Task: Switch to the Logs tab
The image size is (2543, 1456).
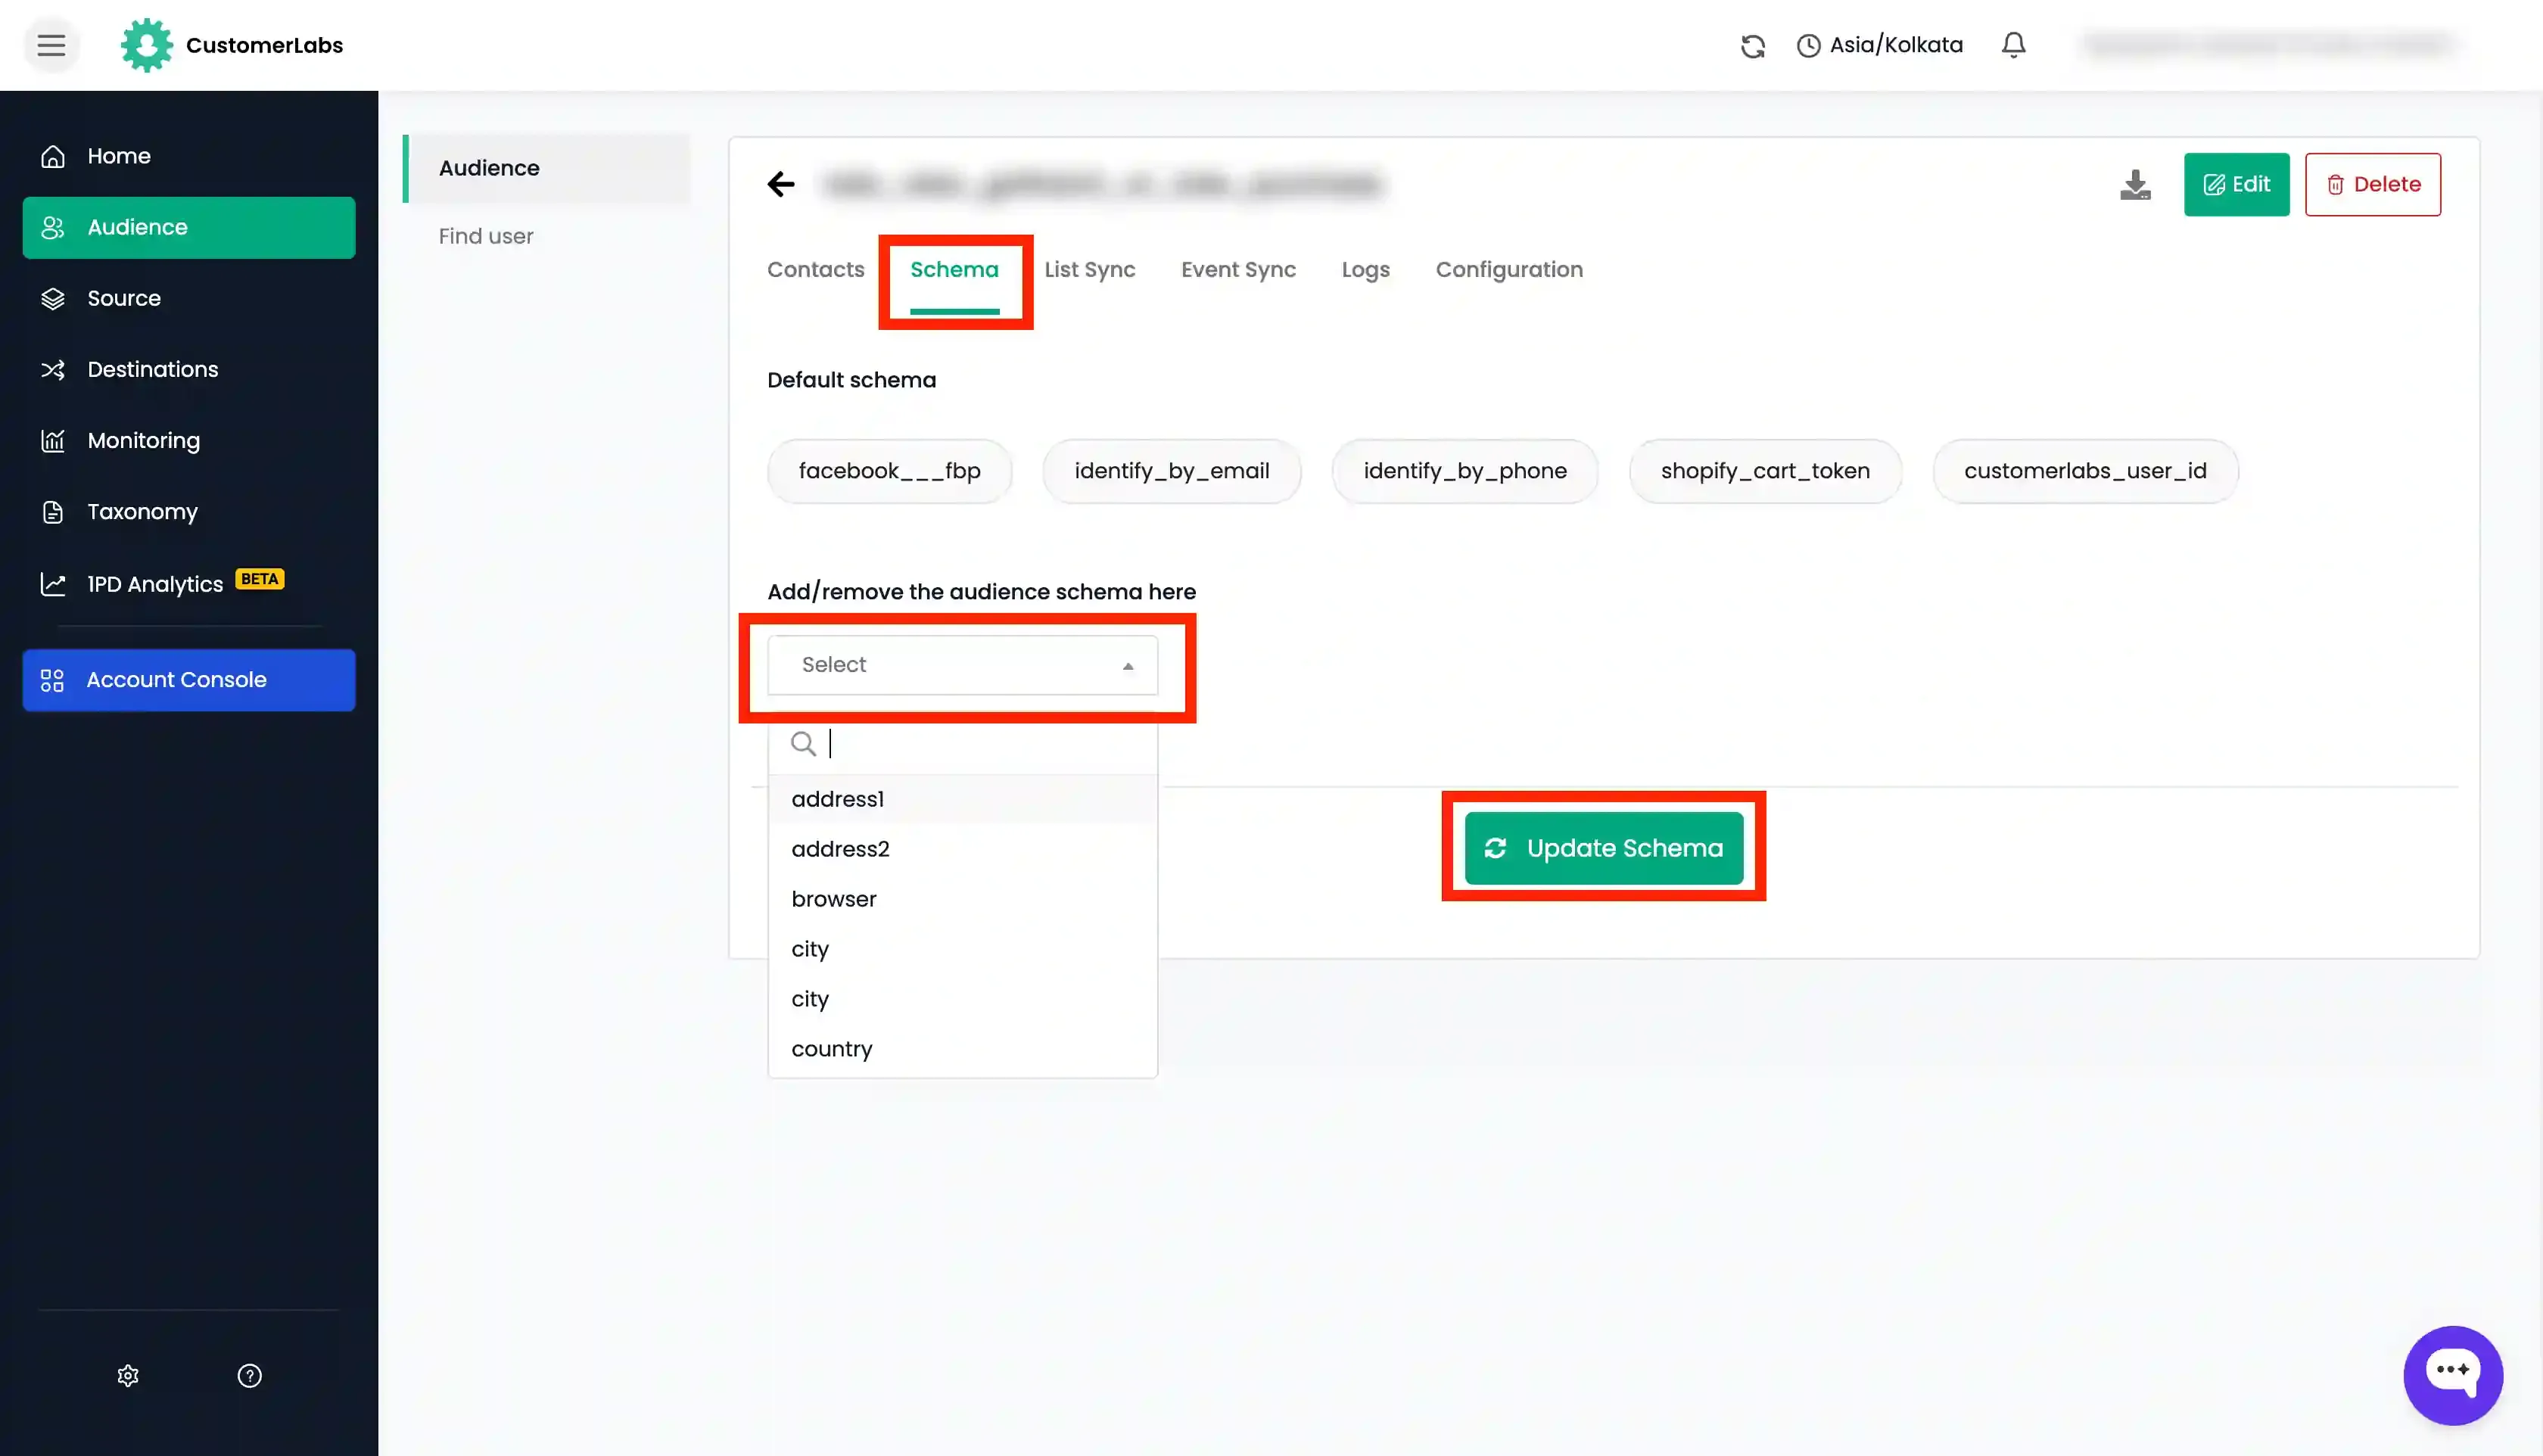Action: pos(1365,269)
